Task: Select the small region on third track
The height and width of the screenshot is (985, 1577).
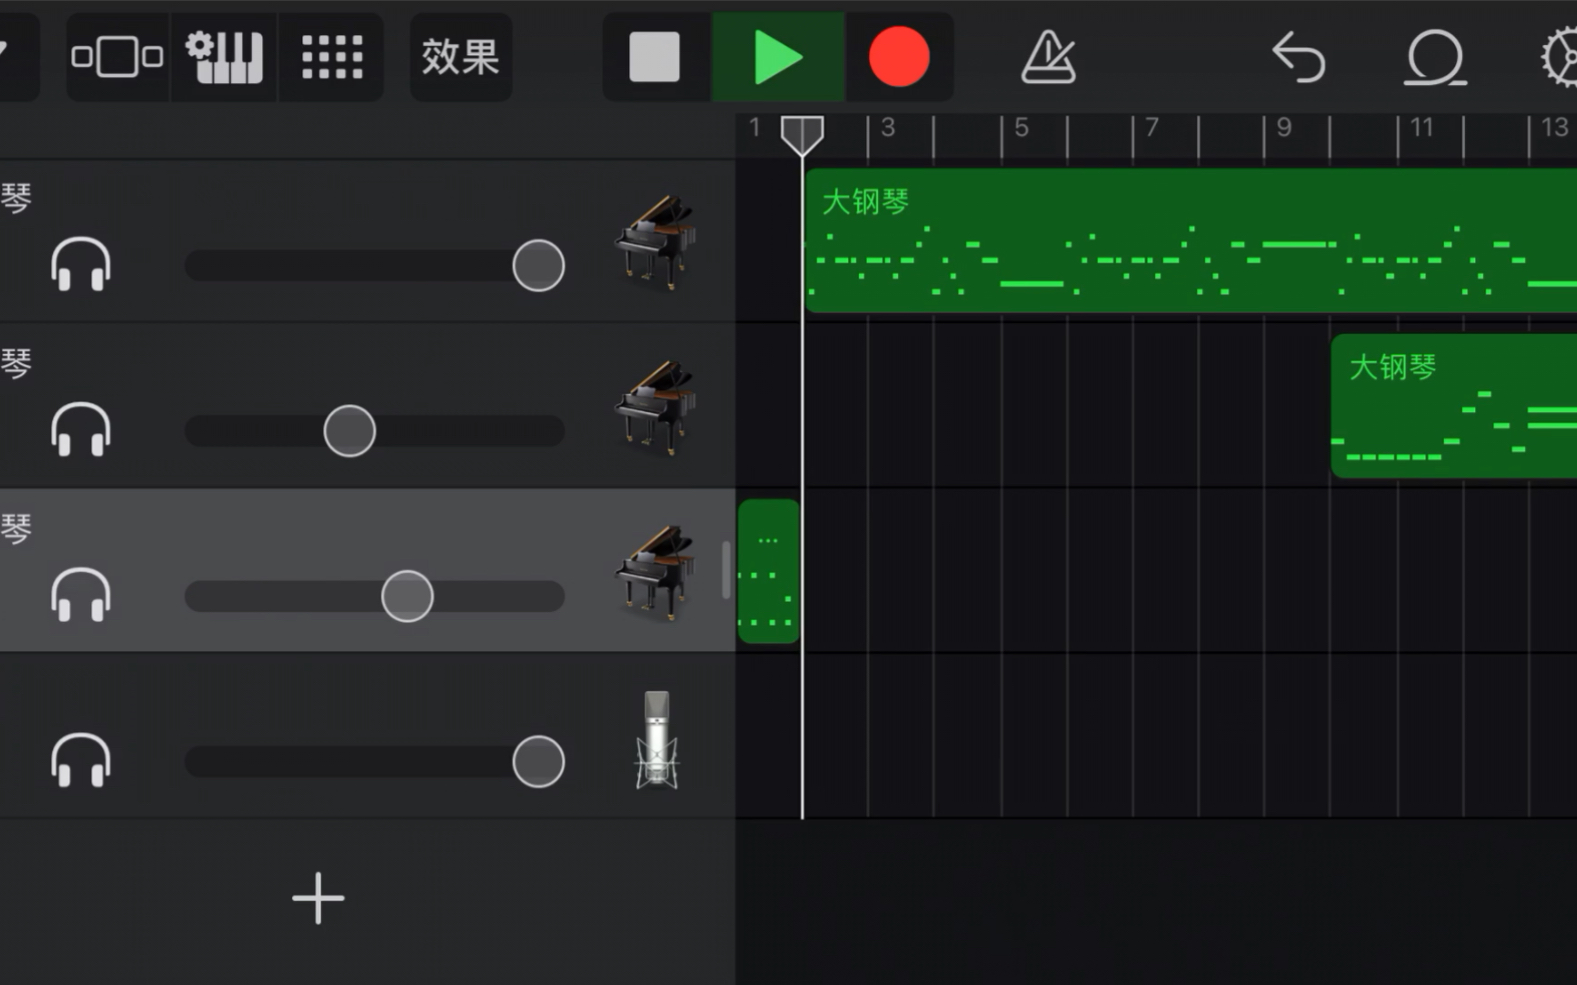Action: pos(768,571)
